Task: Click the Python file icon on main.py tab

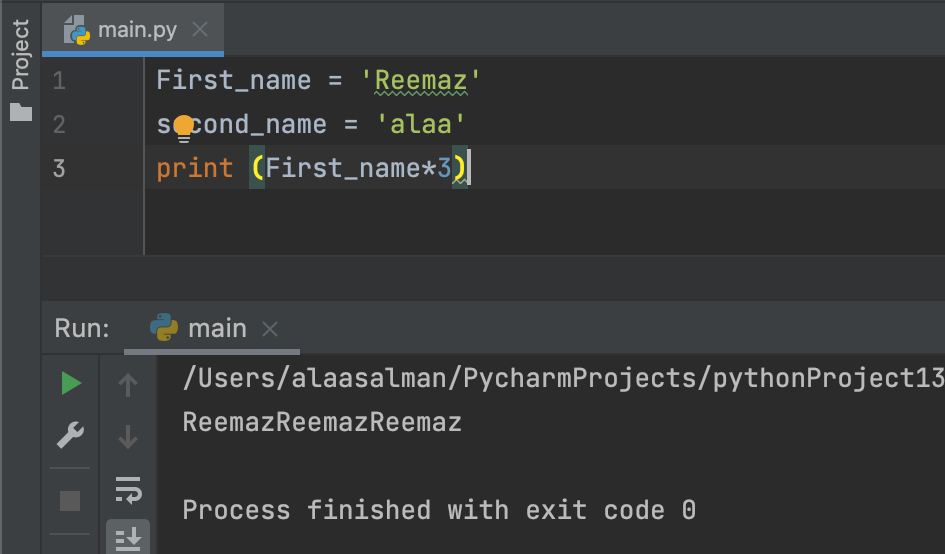Action: (77, 30)
